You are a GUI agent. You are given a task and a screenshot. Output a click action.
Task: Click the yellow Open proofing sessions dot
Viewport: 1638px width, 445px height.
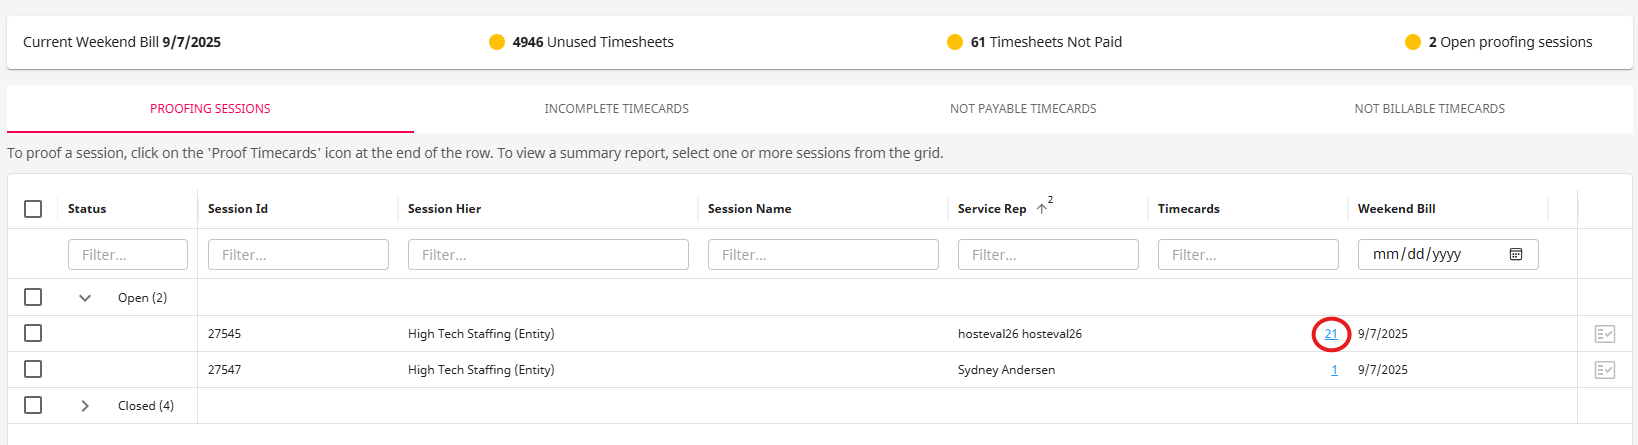click(1413, 42)
